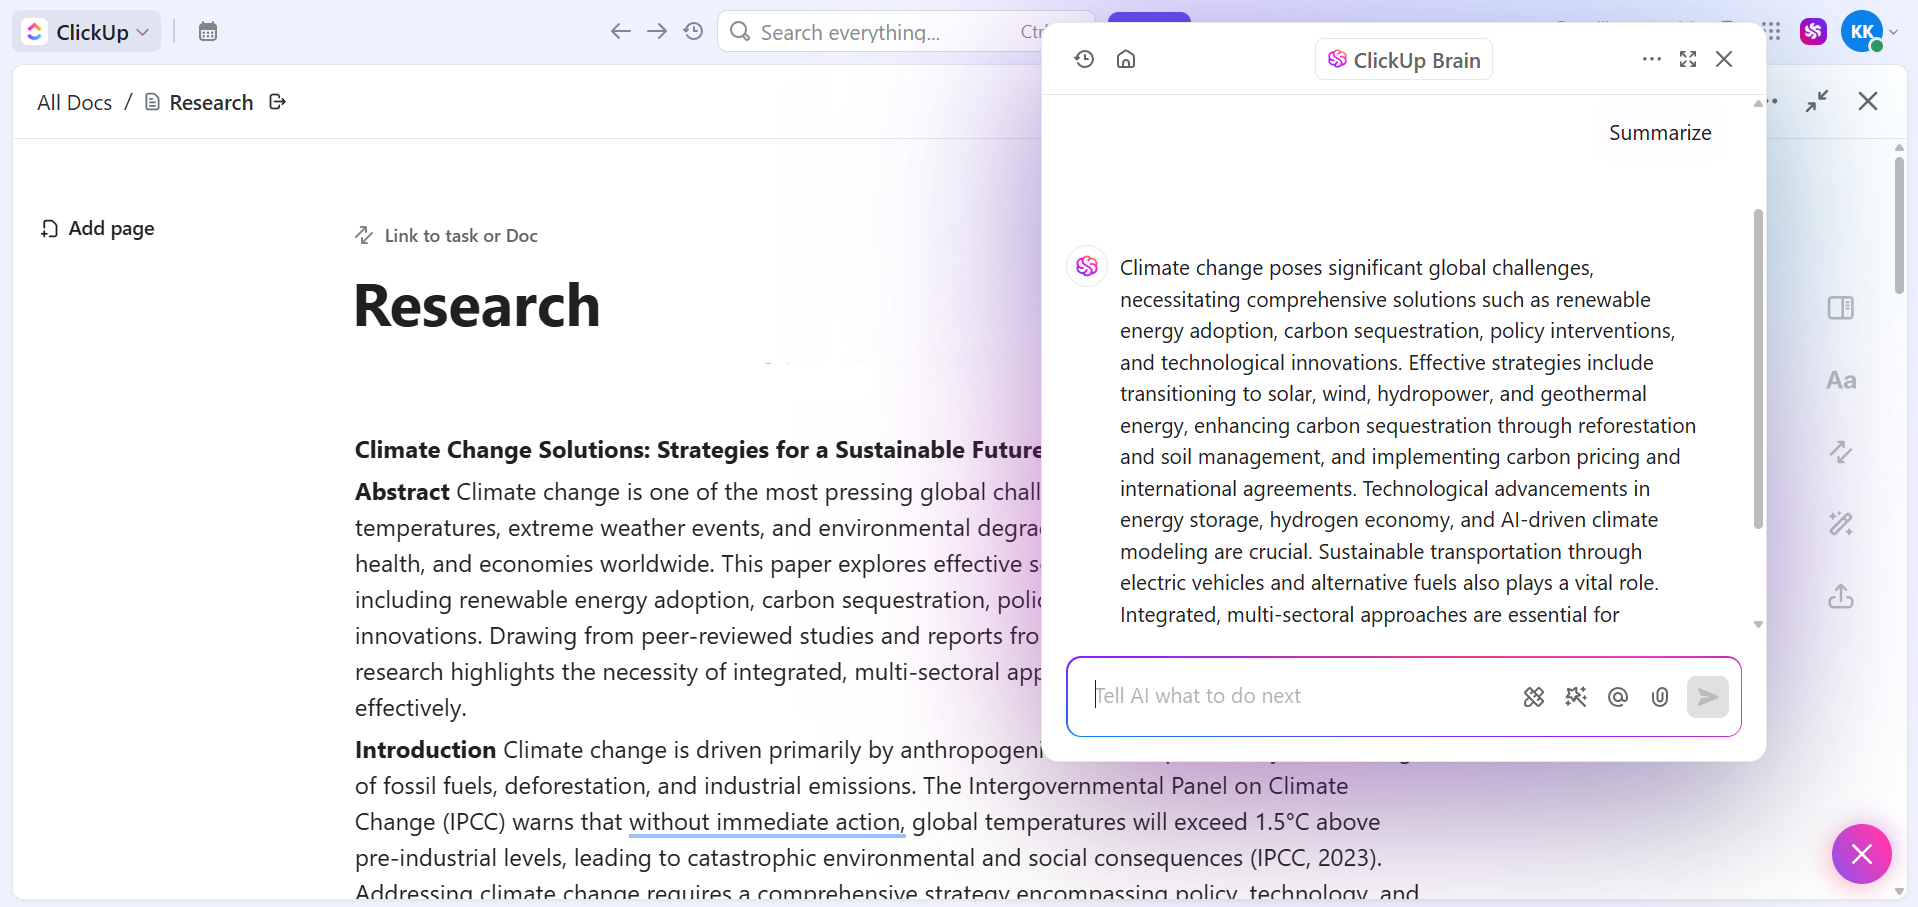Expand ClickUp Brain panel to fullscreen
Image resolution: width=1918 pixels, height=907 pixels.
[1688, 59]
